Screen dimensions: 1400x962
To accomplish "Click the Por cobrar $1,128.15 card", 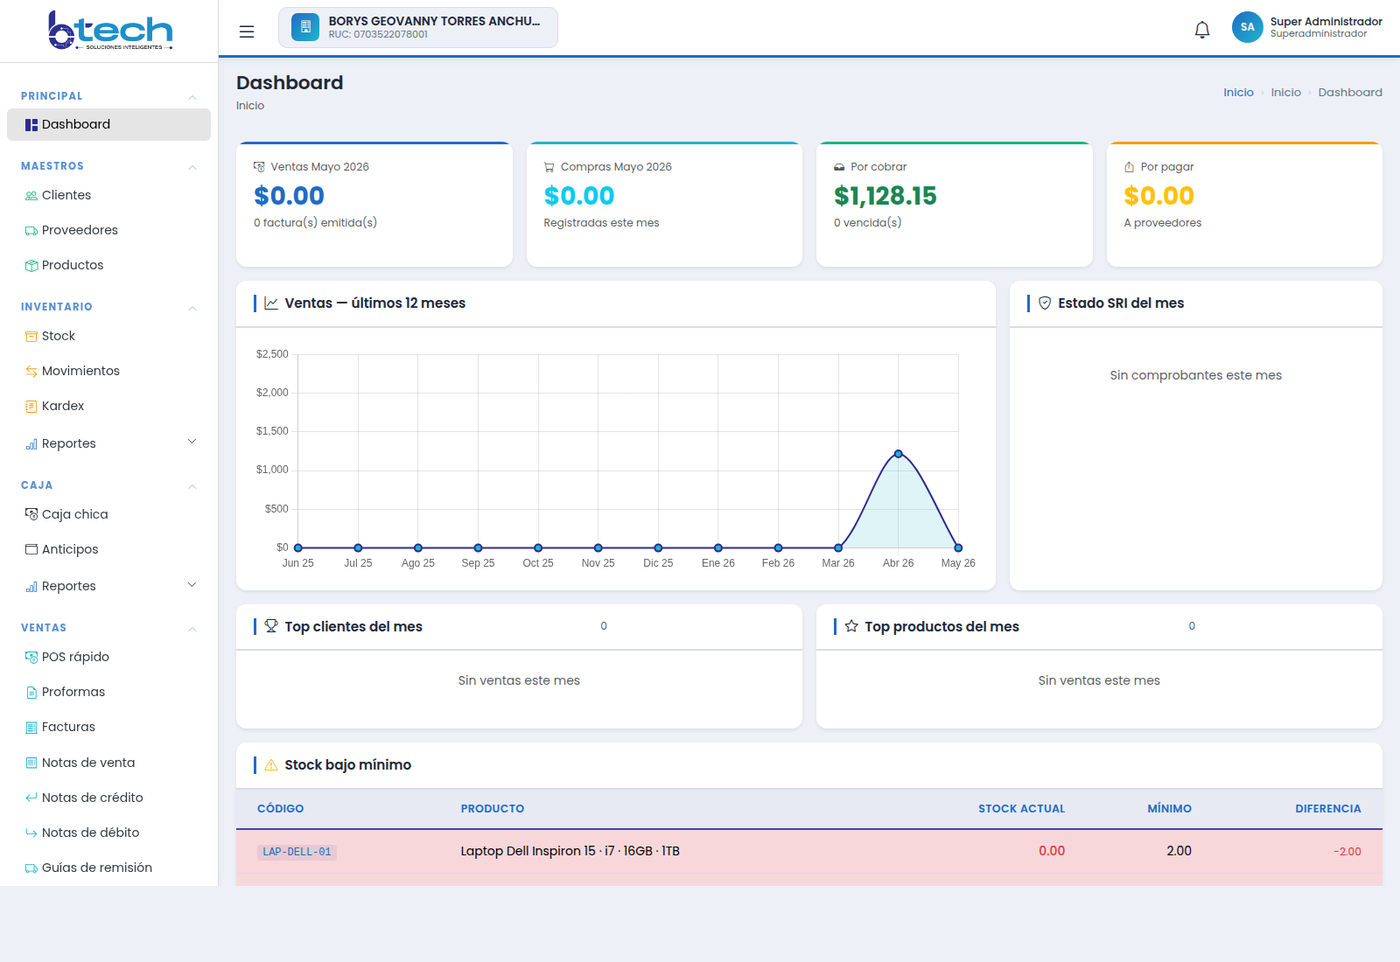I will [954, 205].
